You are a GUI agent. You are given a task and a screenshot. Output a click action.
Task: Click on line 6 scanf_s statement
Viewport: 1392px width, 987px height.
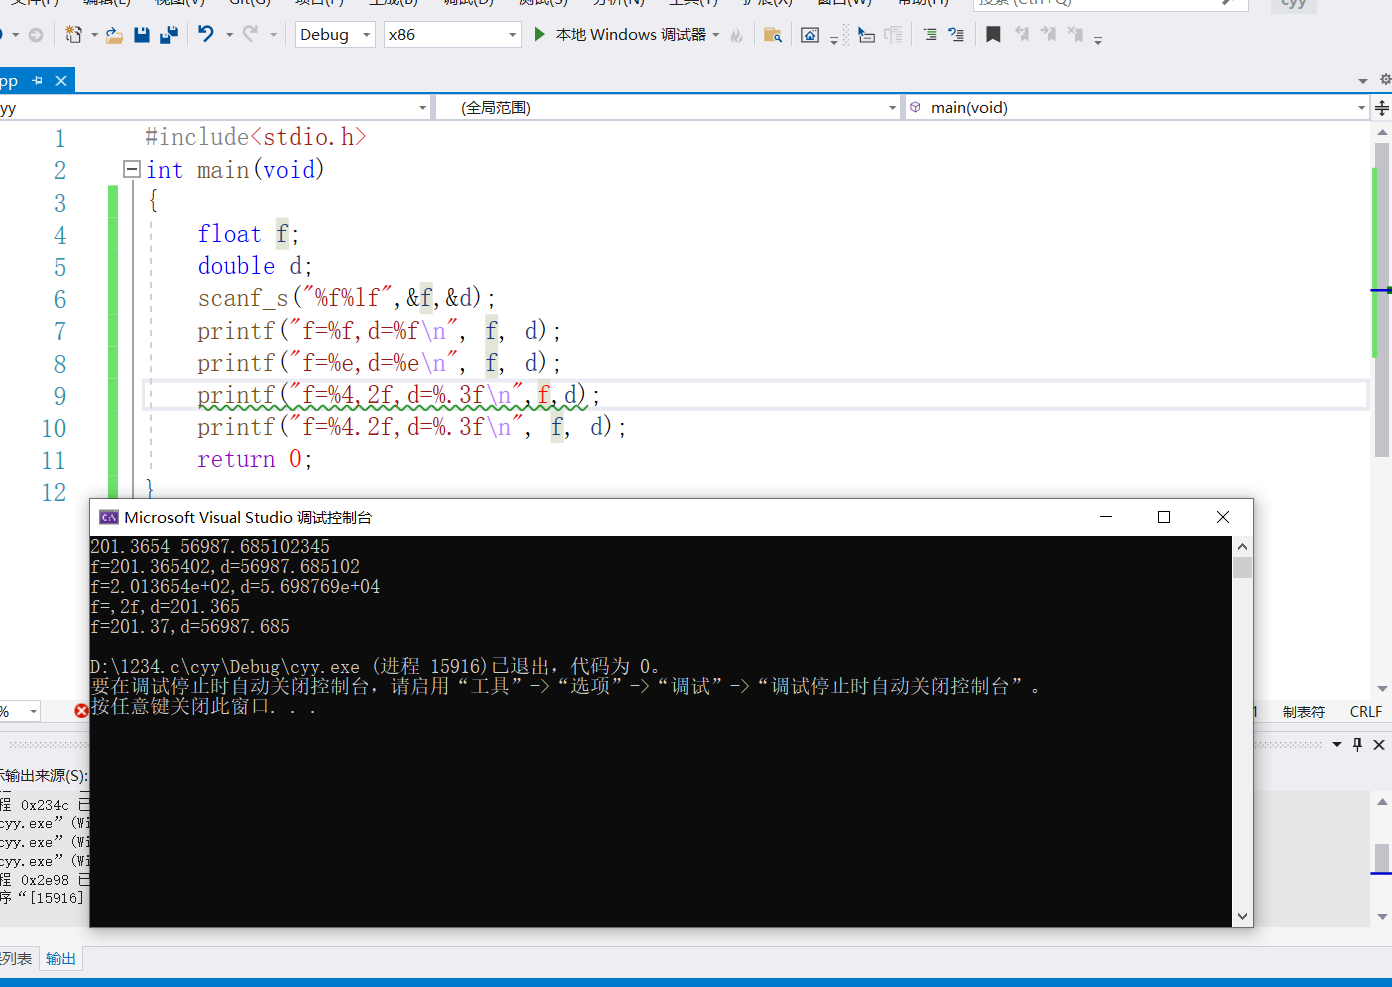pos(346,298)
